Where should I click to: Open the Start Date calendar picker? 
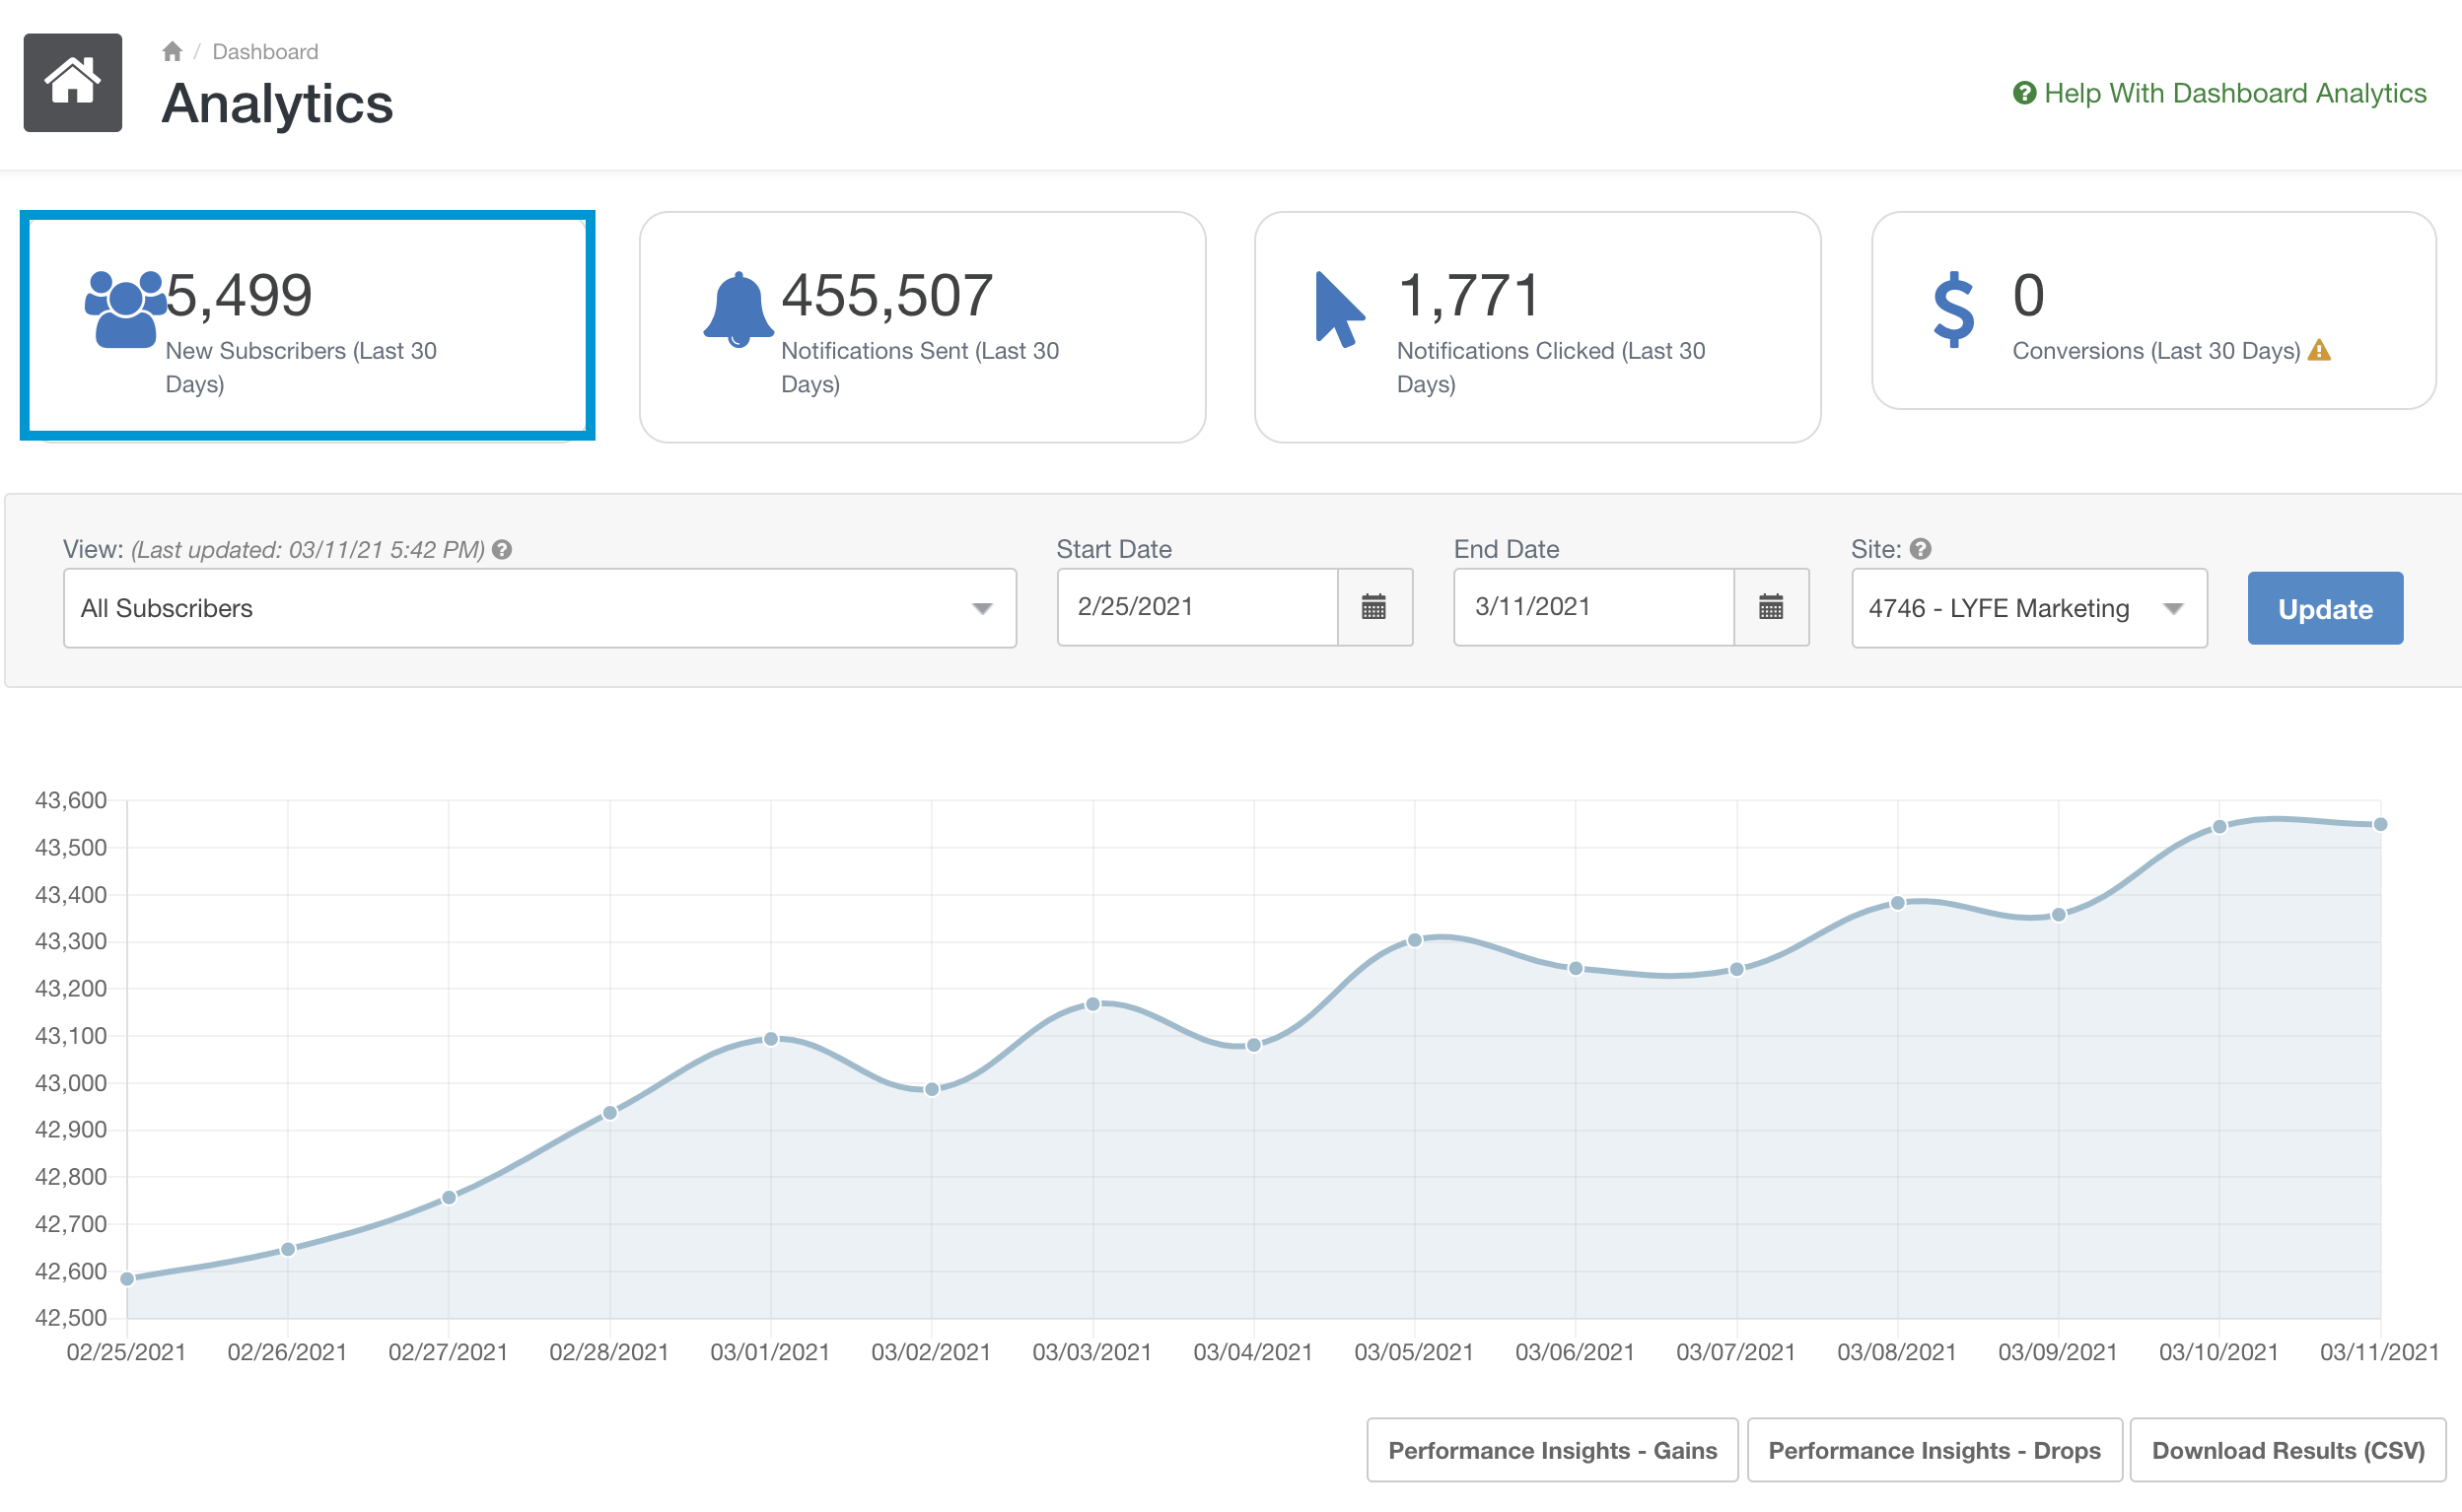pos(1375,607)
